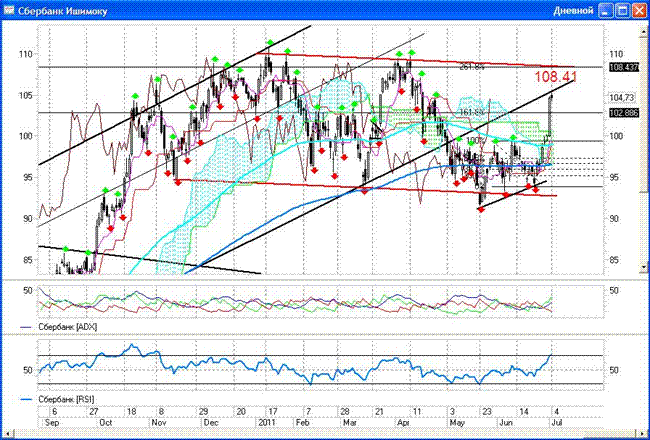The image size is (650, 440).
Task: Select the 161.8% Fibonacci level label
Action: (x=472, y=112)
